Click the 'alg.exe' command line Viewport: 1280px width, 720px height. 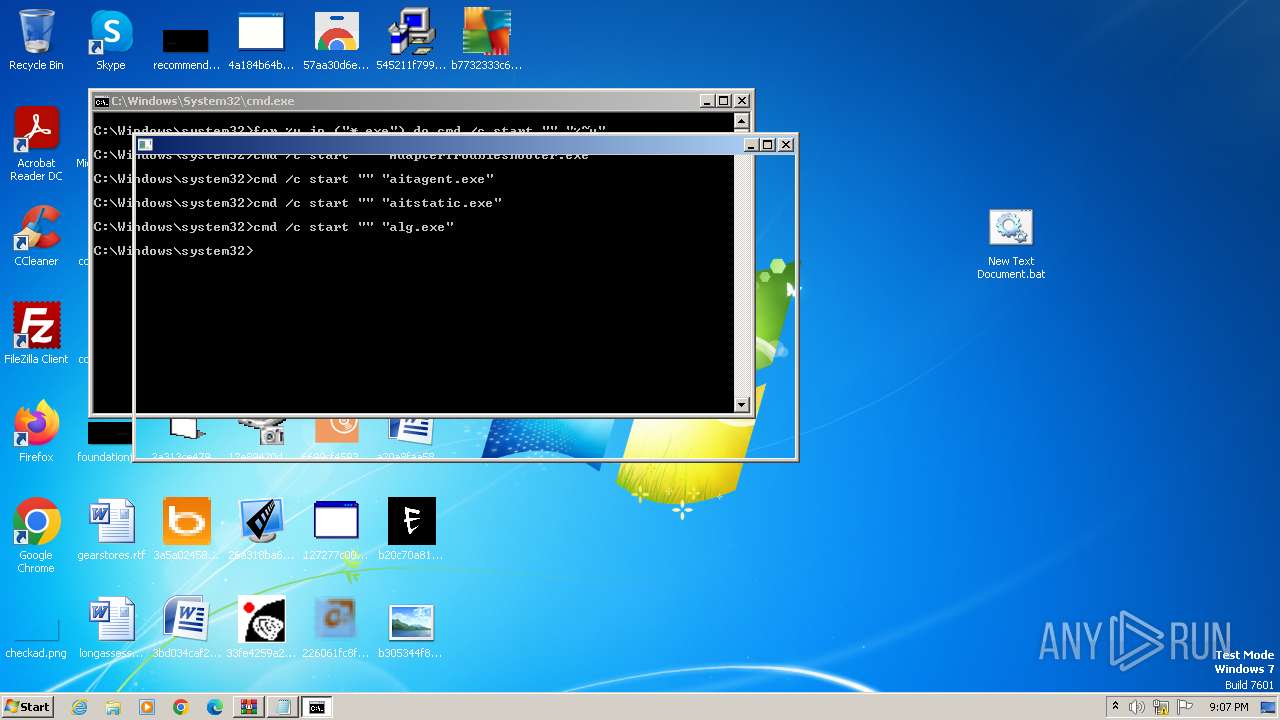(x=274, y=227)
